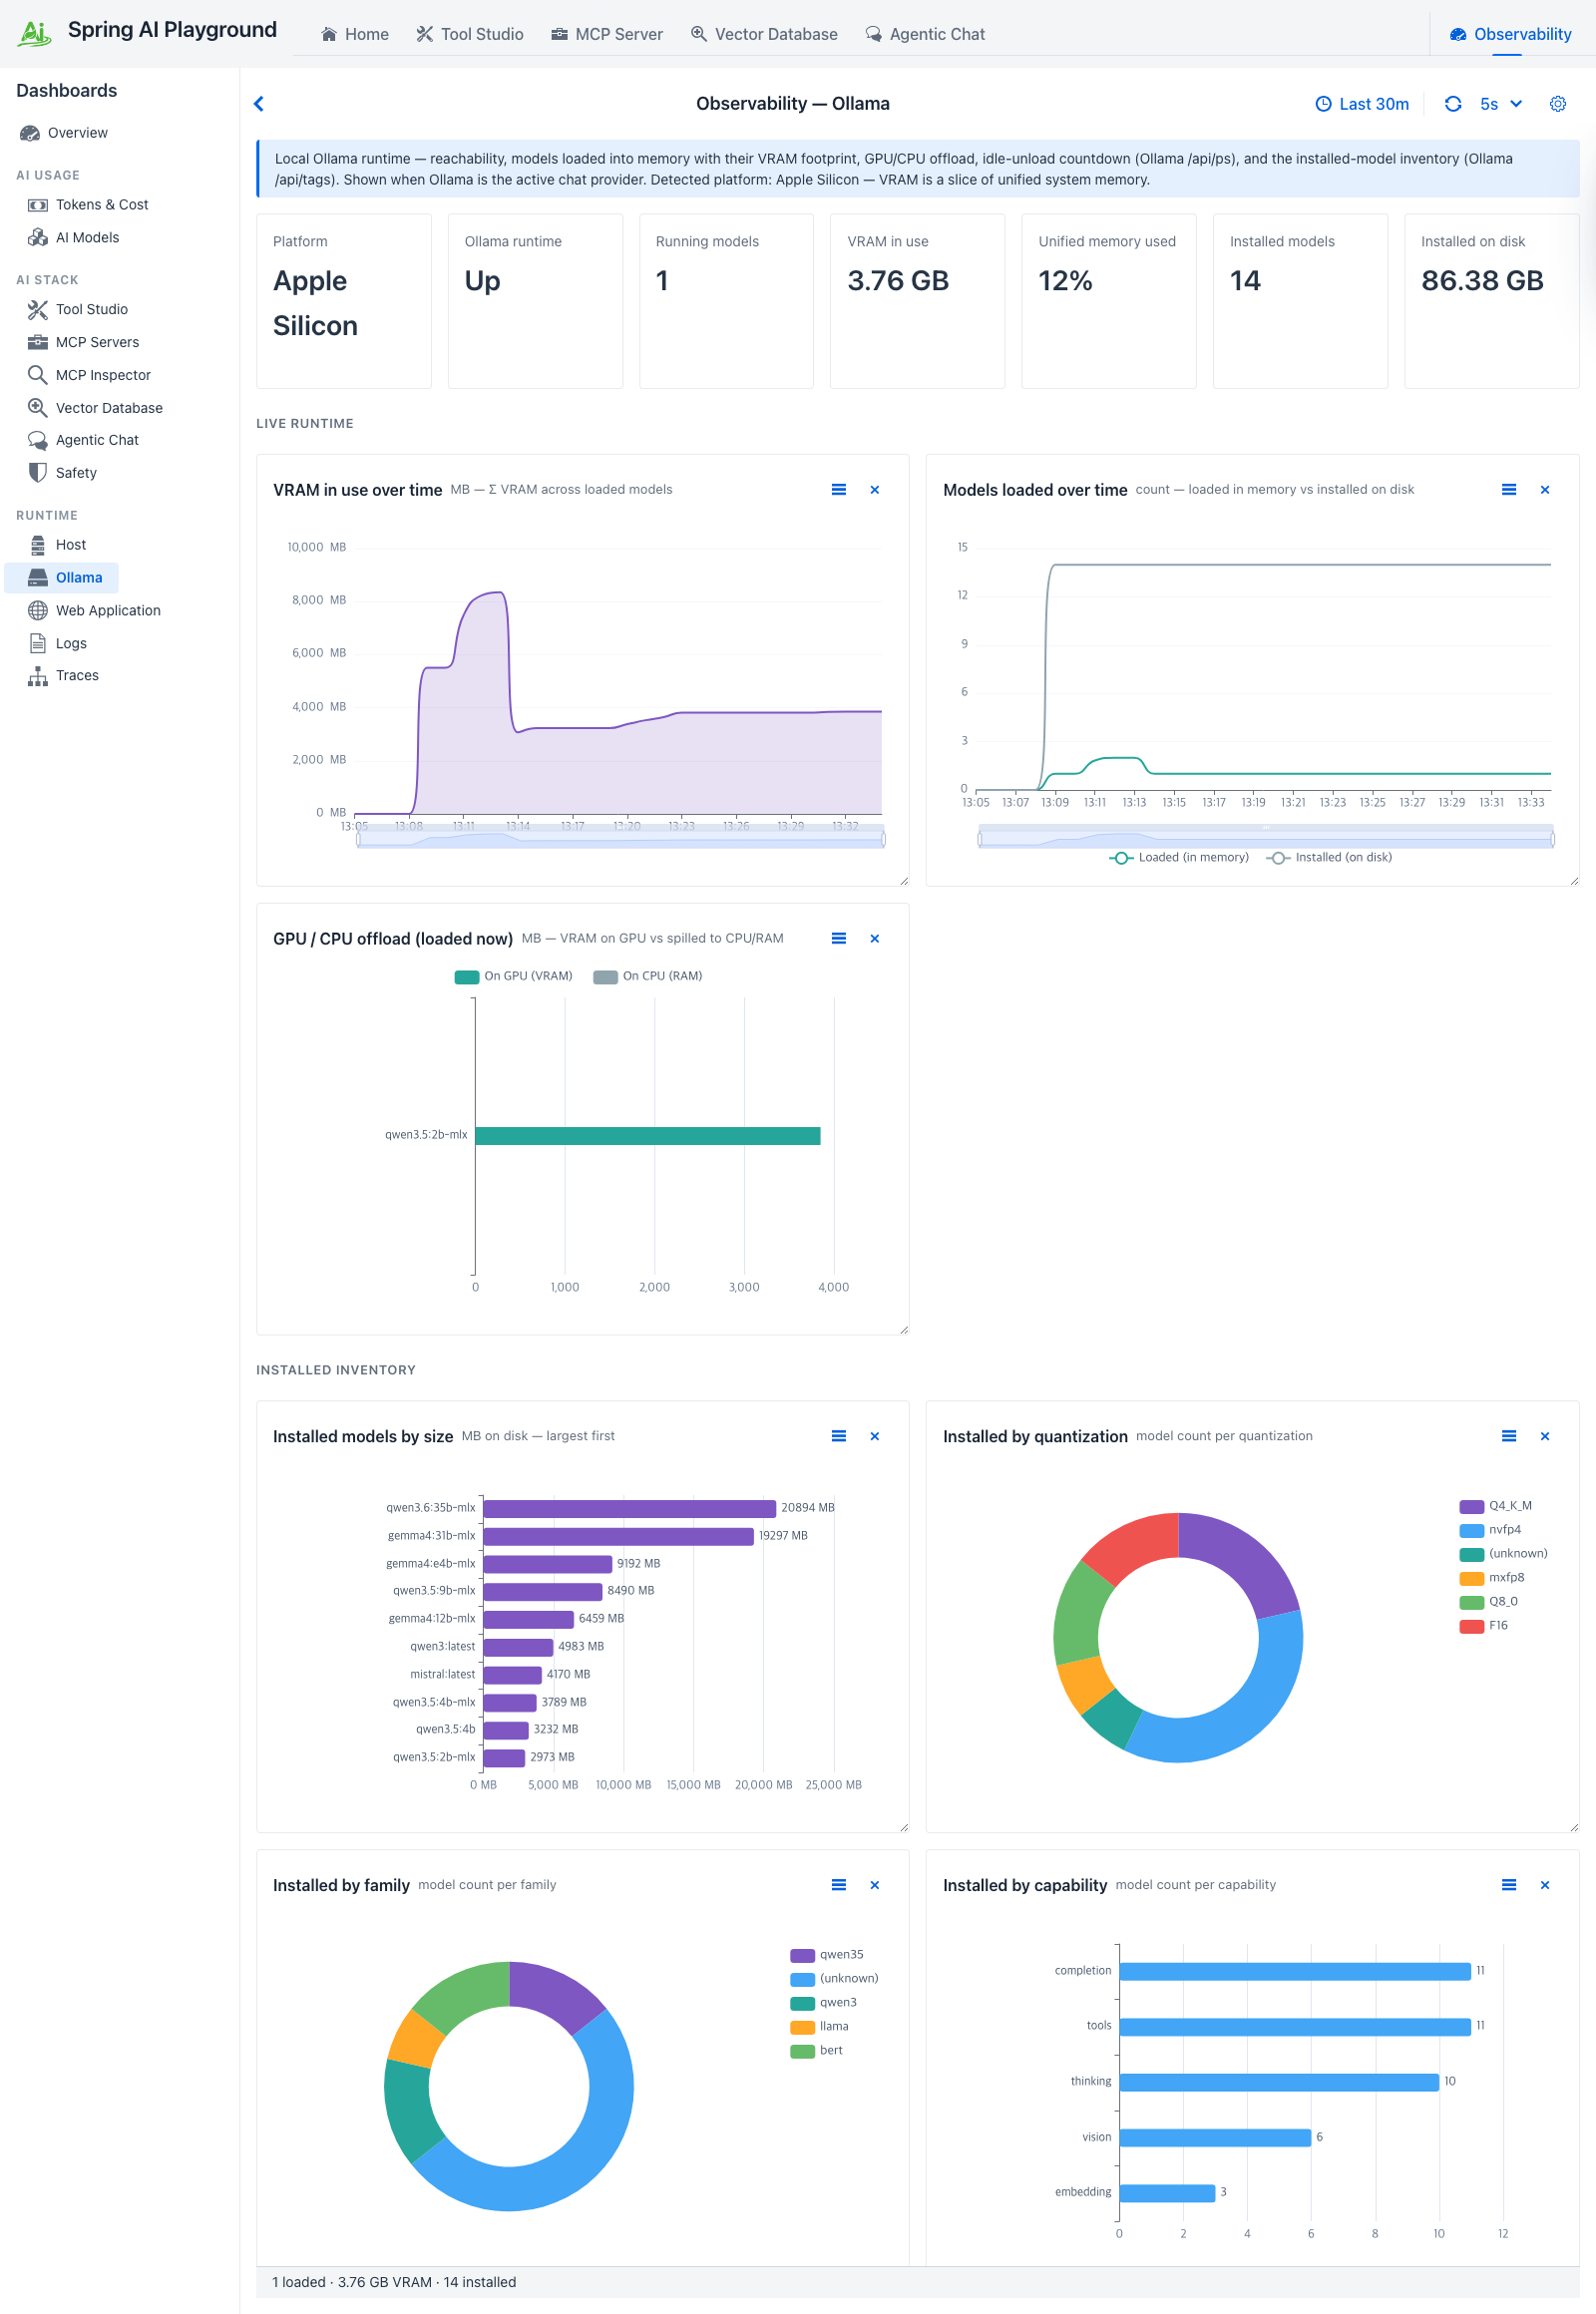This screenshot has width=1596, height=2314.
Task: Open dashboard settings gear icon
Action: pyautogui.click(x=1557, y=104)
